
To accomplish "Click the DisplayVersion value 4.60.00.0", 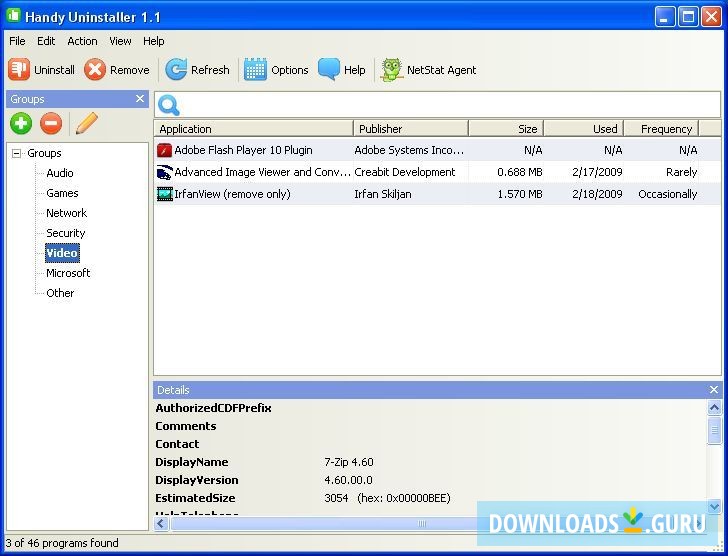I will [348, 480].
